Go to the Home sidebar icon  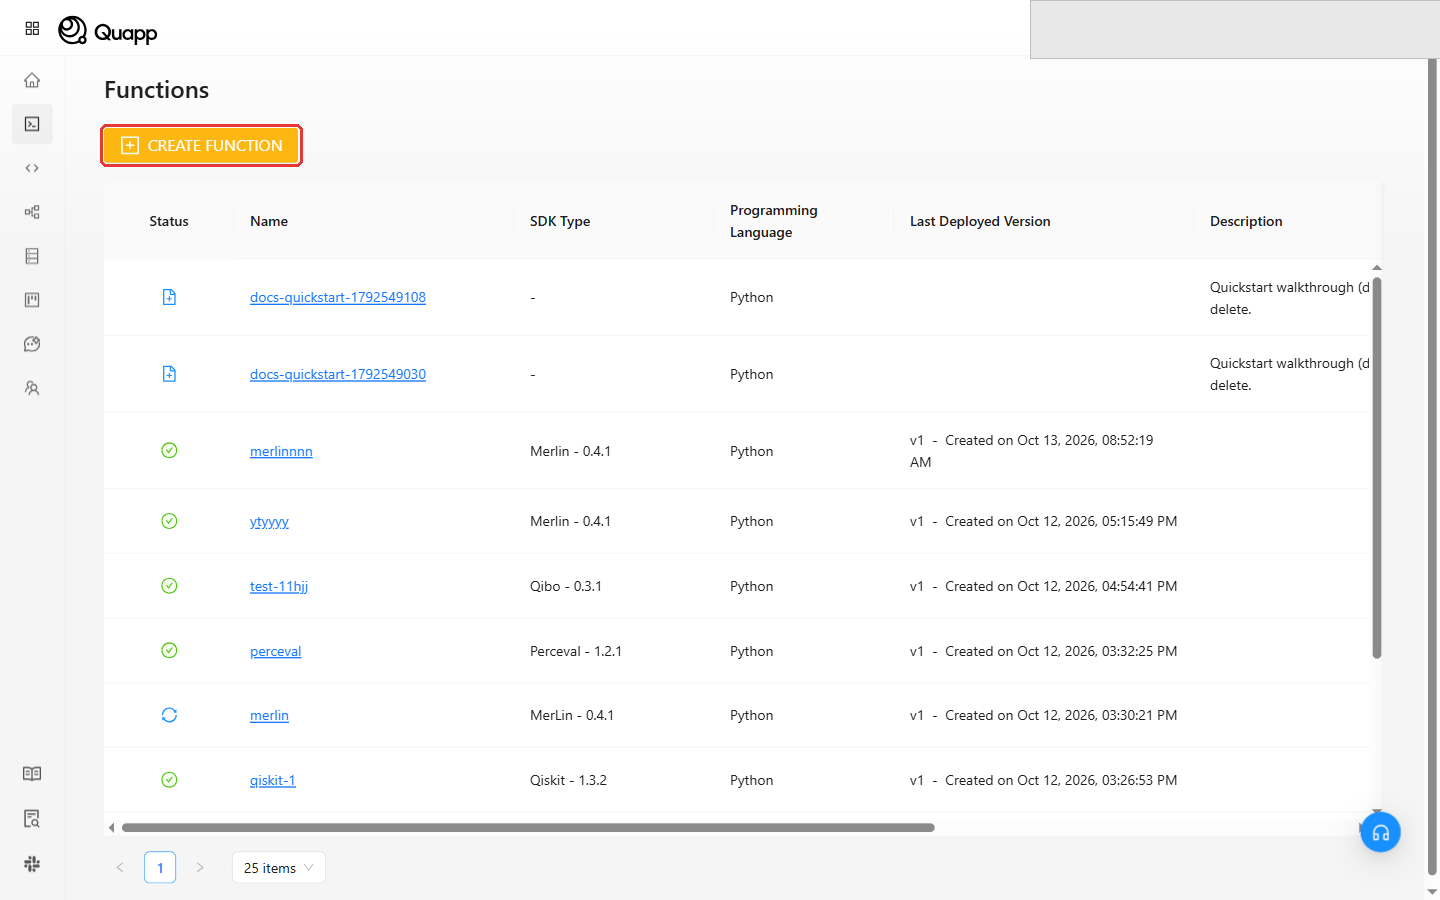[x=32, y=80]
